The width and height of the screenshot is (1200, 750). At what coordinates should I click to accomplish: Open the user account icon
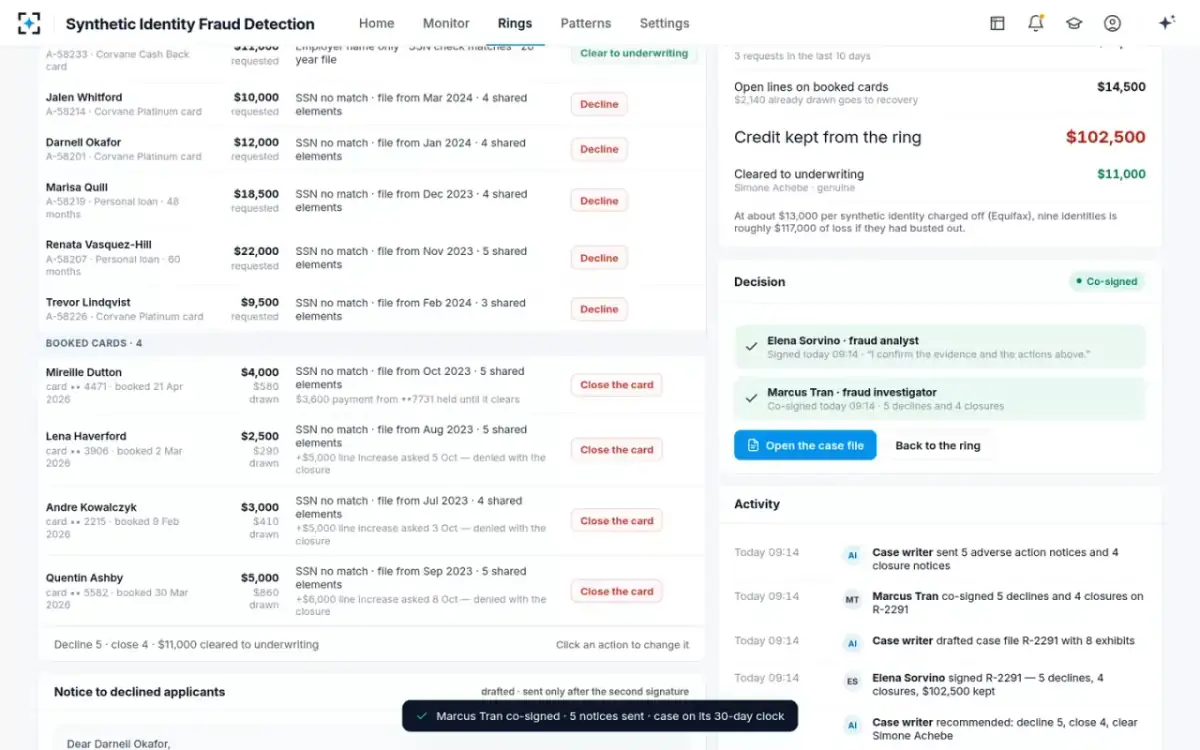pos(1112,23)
